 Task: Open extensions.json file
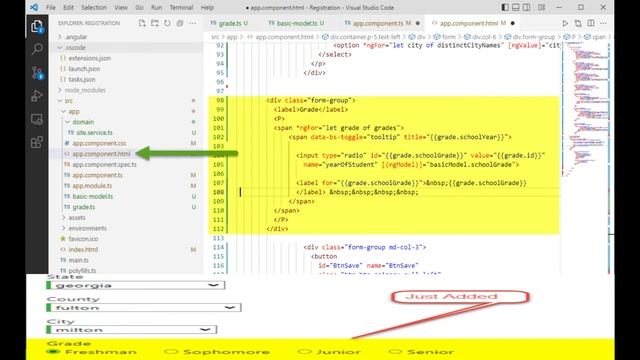(x=89, y=58)
